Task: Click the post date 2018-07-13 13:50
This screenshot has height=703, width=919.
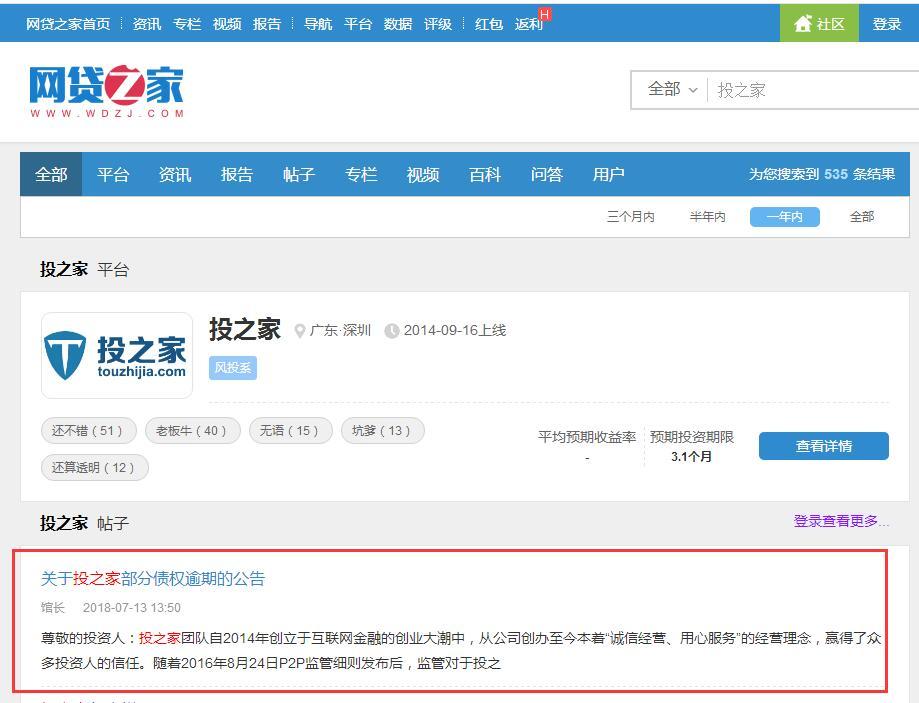Action: coord(132,607)
